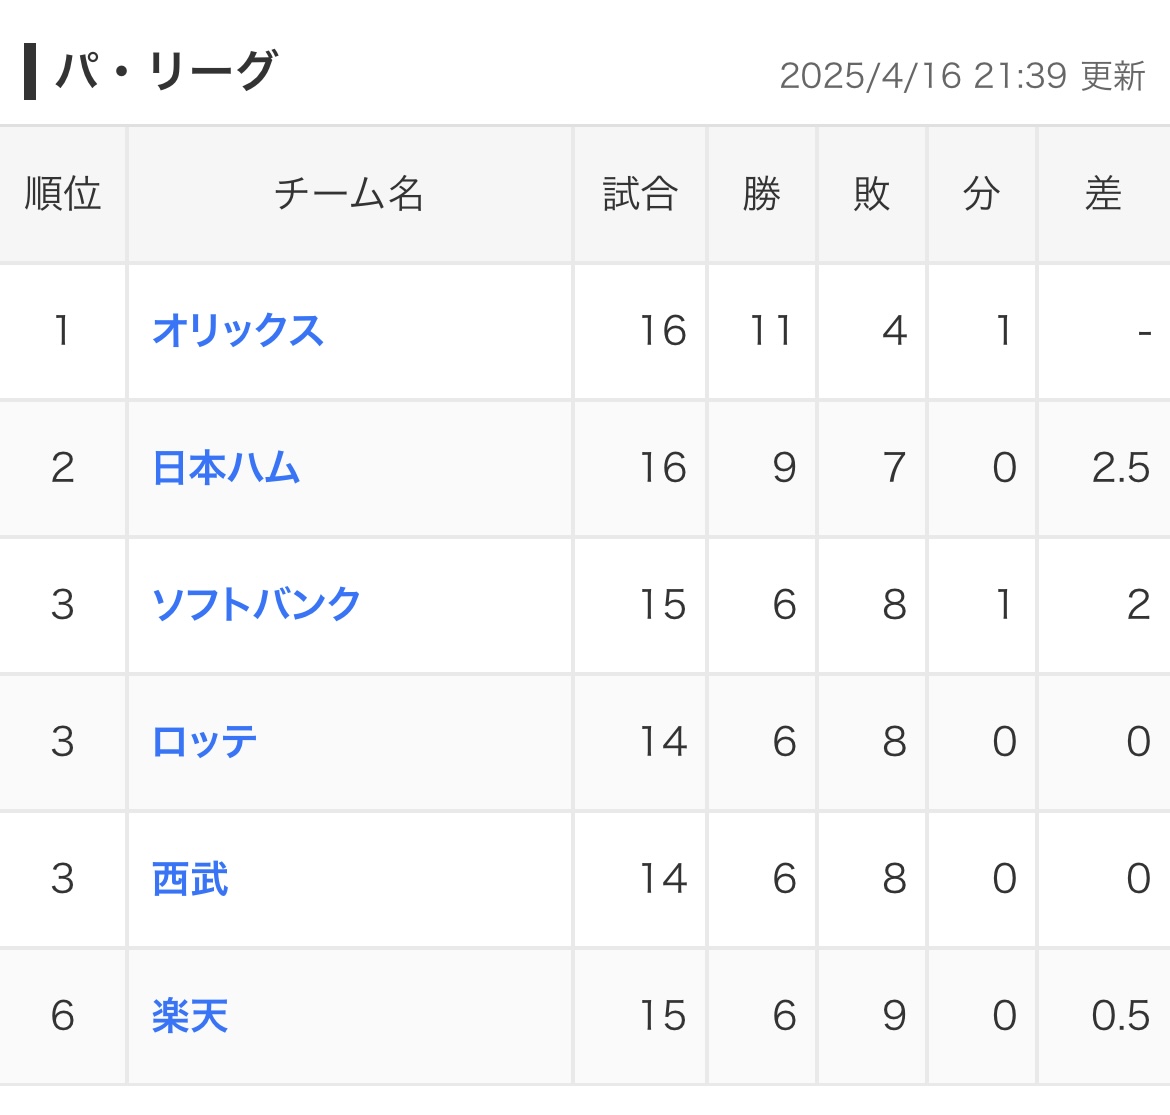This screenshot has height=1115, width=1170.
Task: Click オリックス's wins value 11
Action: [771, 331]
